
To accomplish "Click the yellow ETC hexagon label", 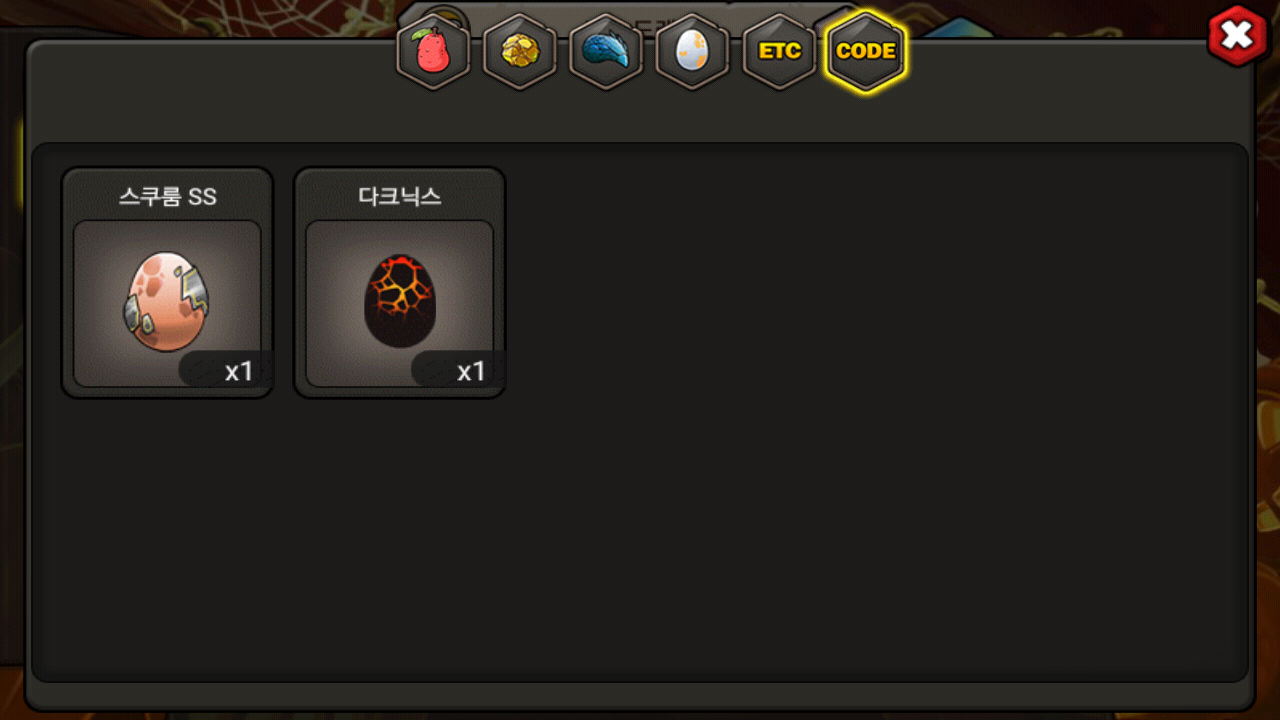I will [779, 51].
